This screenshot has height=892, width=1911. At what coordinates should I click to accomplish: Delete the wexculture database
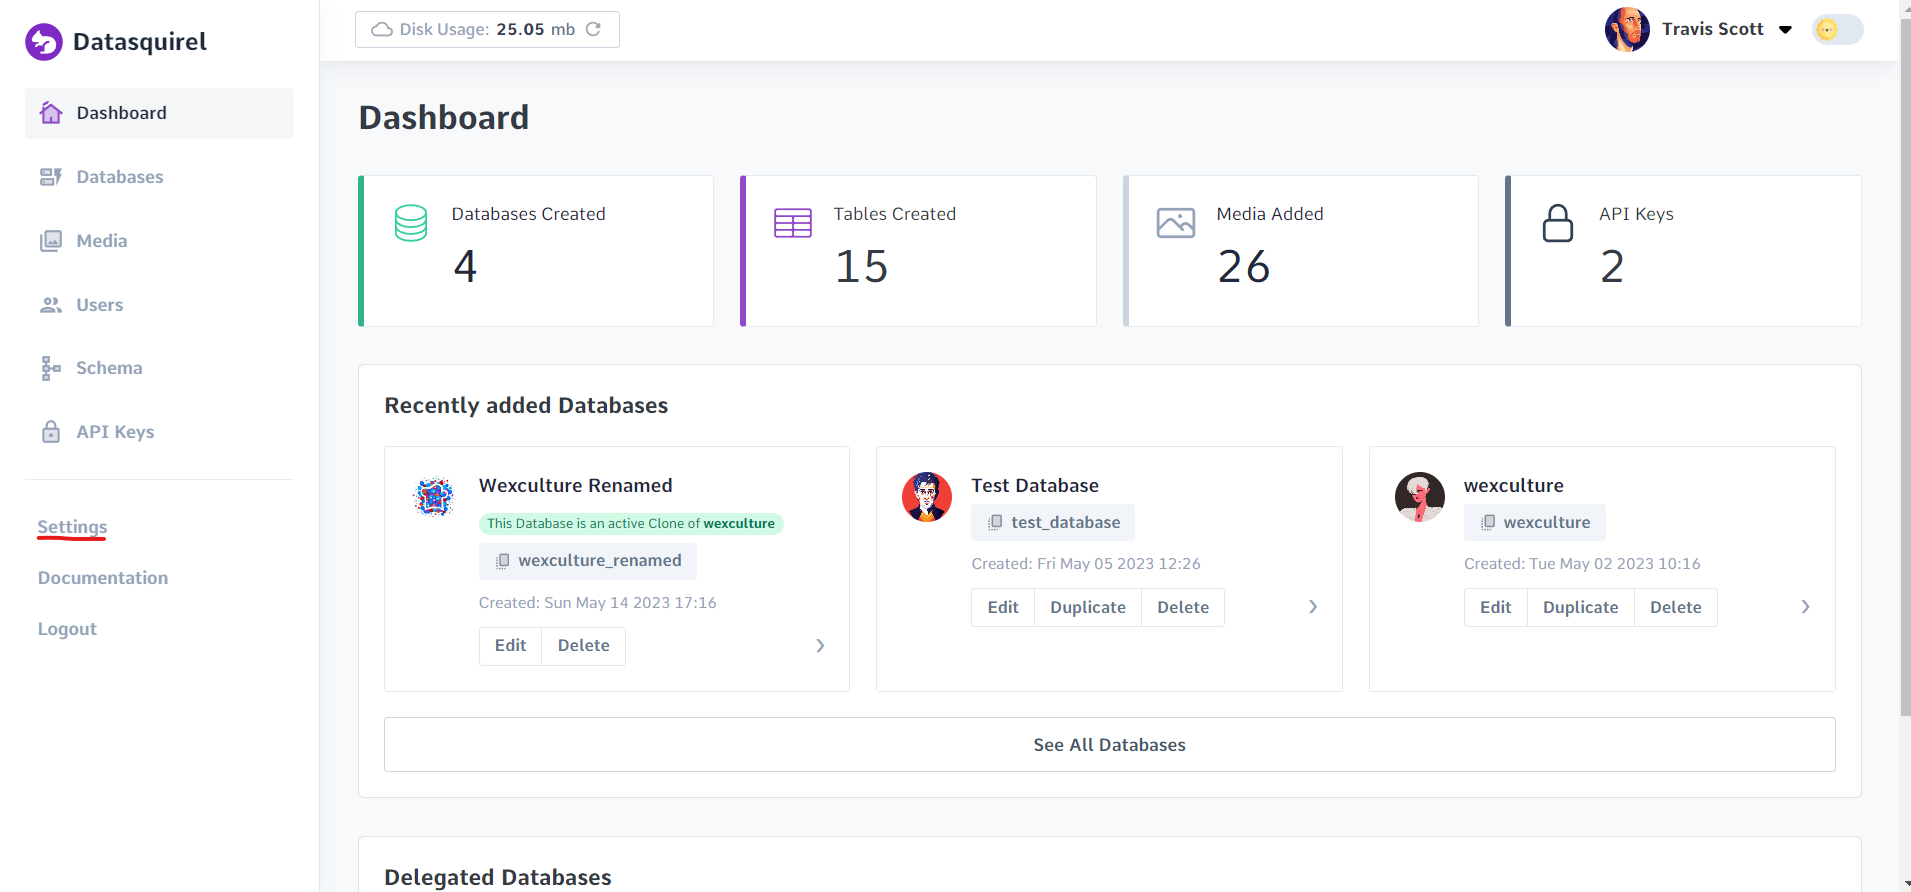(1676, 608)
